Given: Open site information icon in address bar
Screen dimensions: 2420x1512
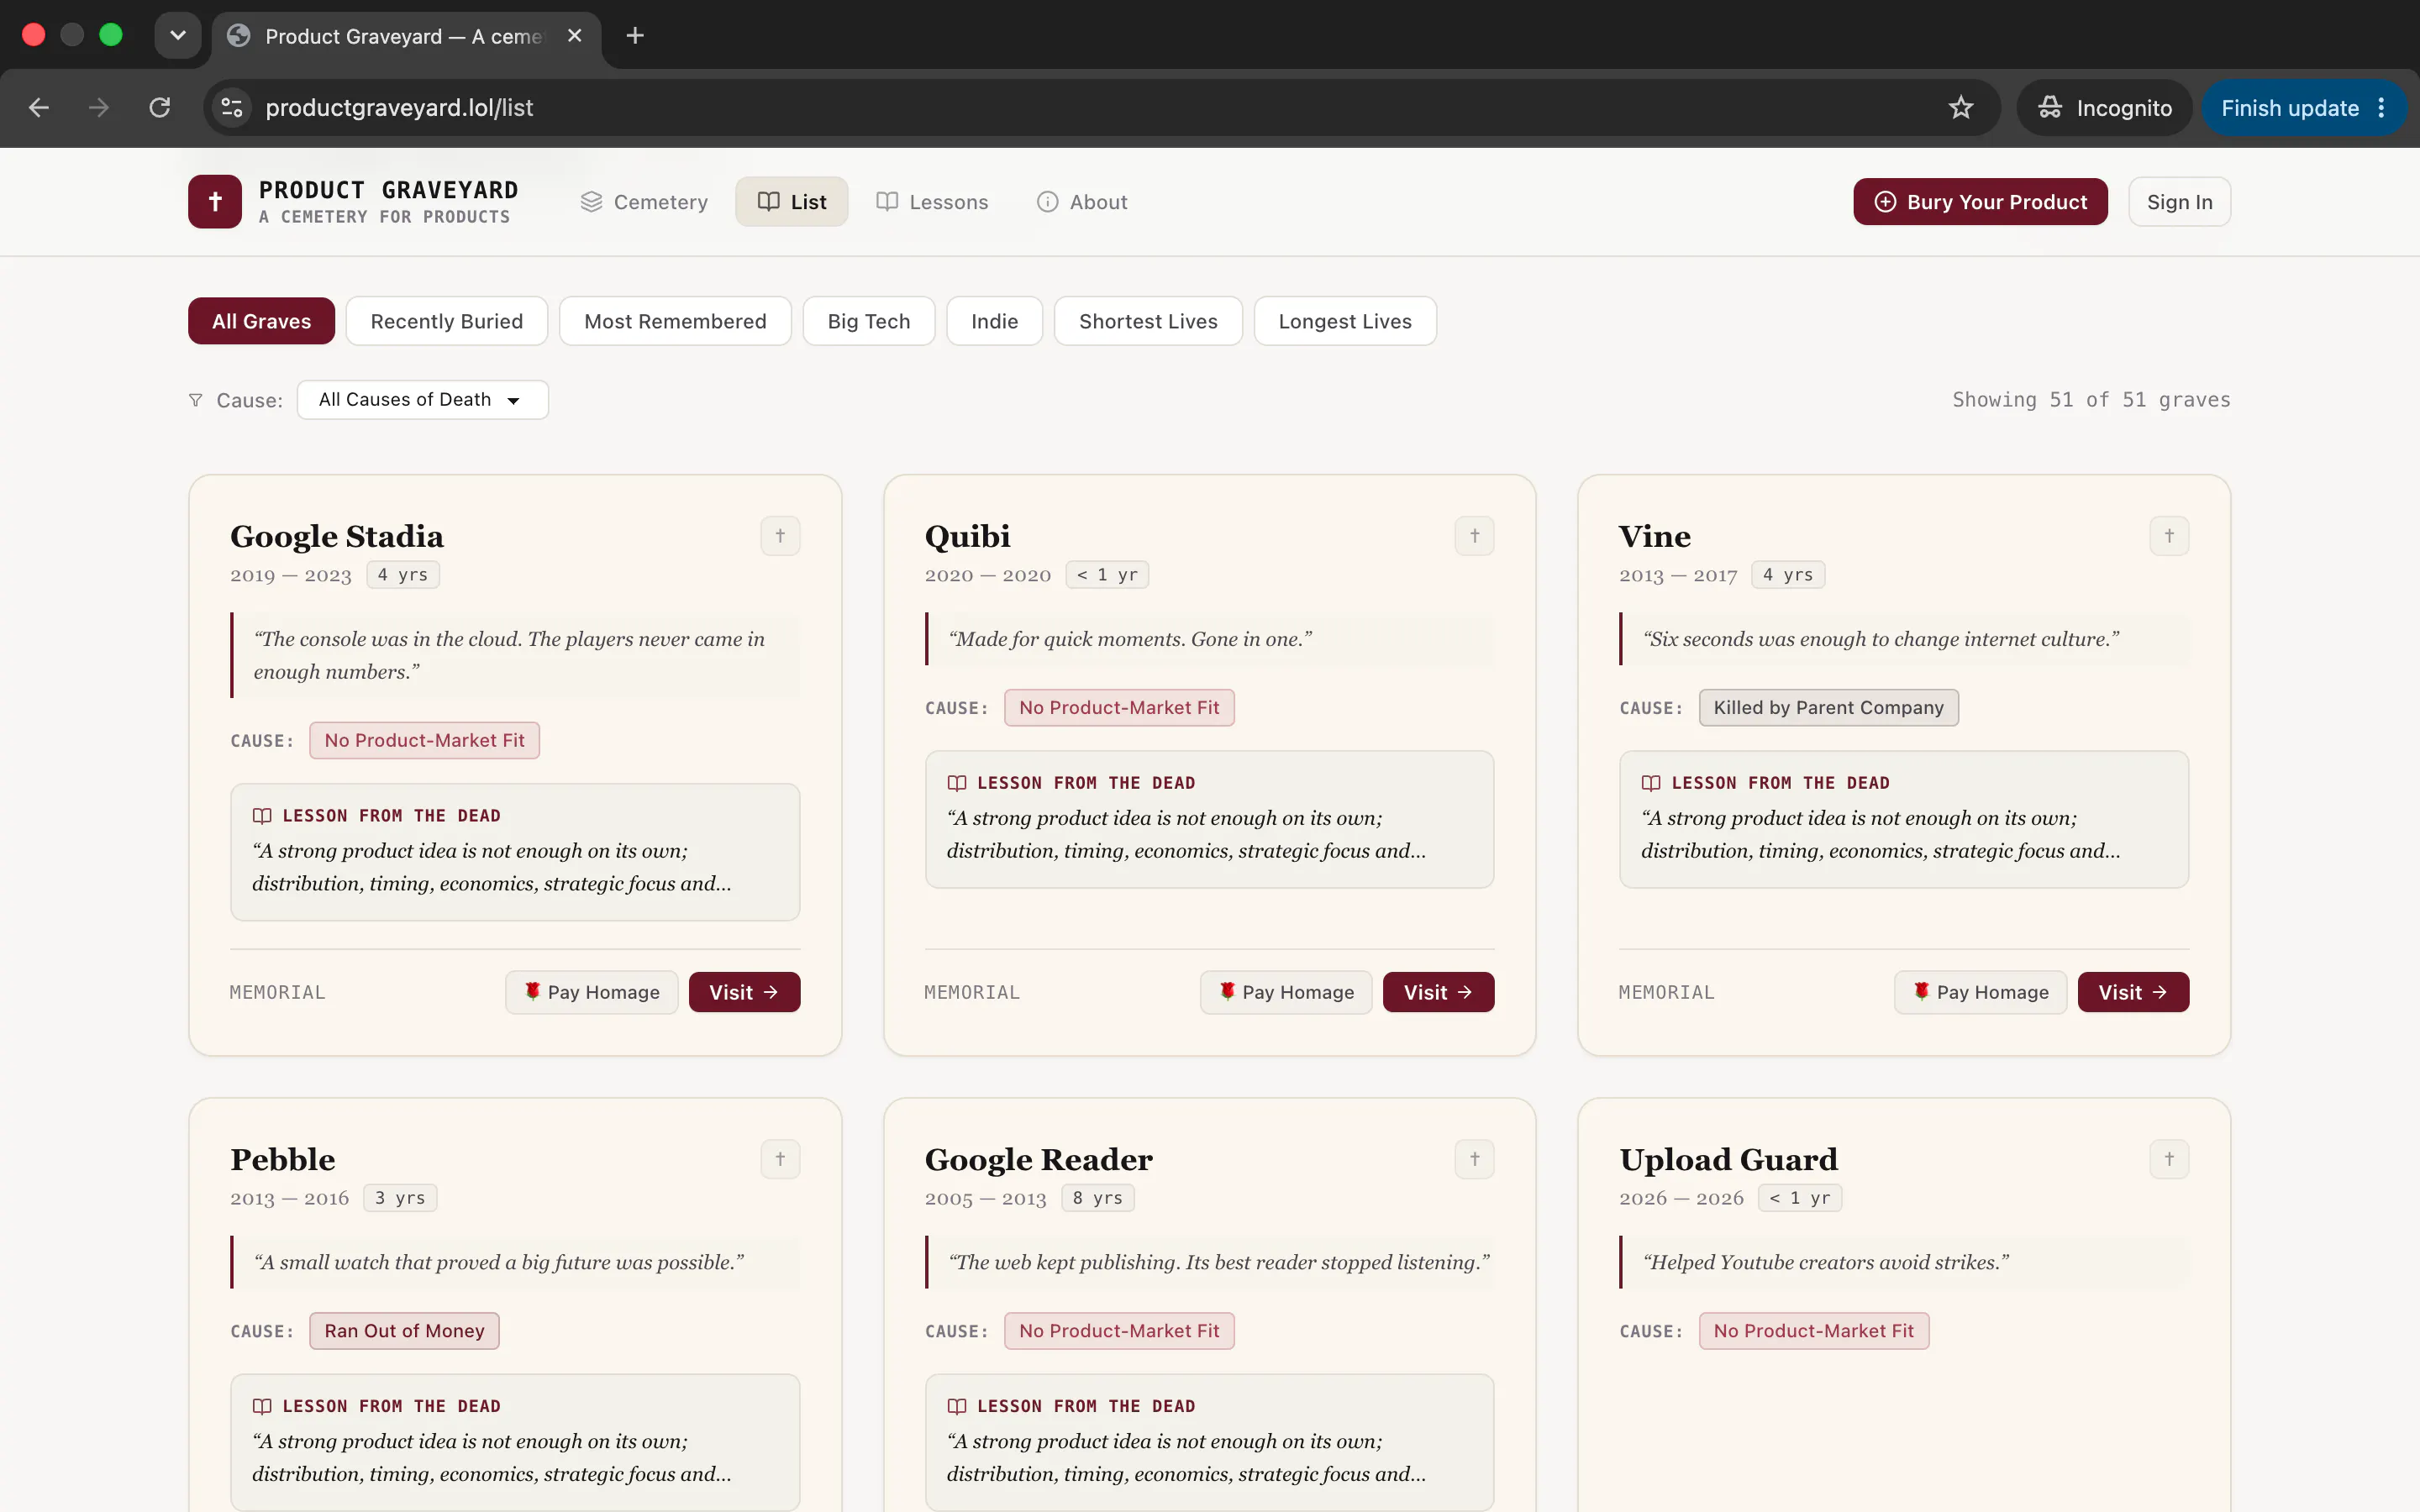Looking at the screenshot, I should point(232,108).
